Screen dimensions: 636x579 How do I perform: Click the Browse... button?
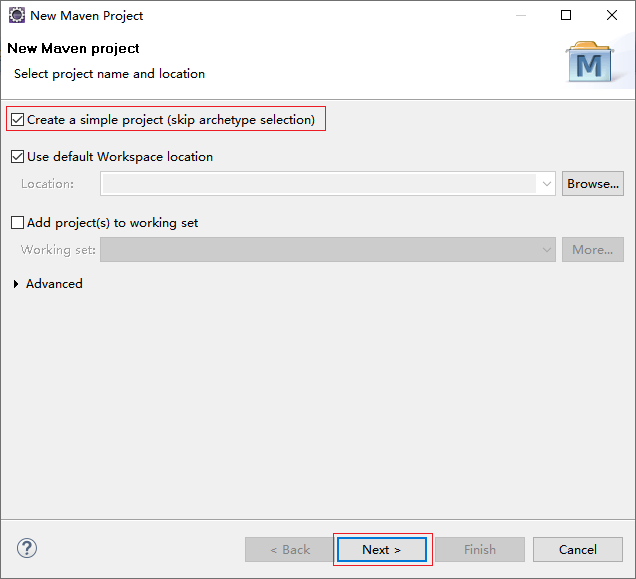pos(593,184)
